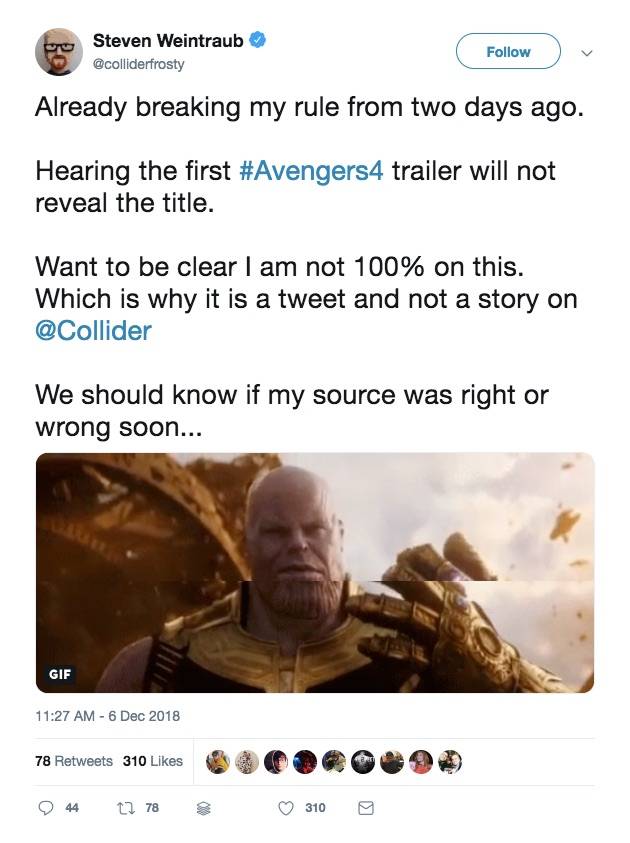
Task: Click the 11:27 AM - 6 Dec 2018 timestamp
Action: tap(106, 716)
